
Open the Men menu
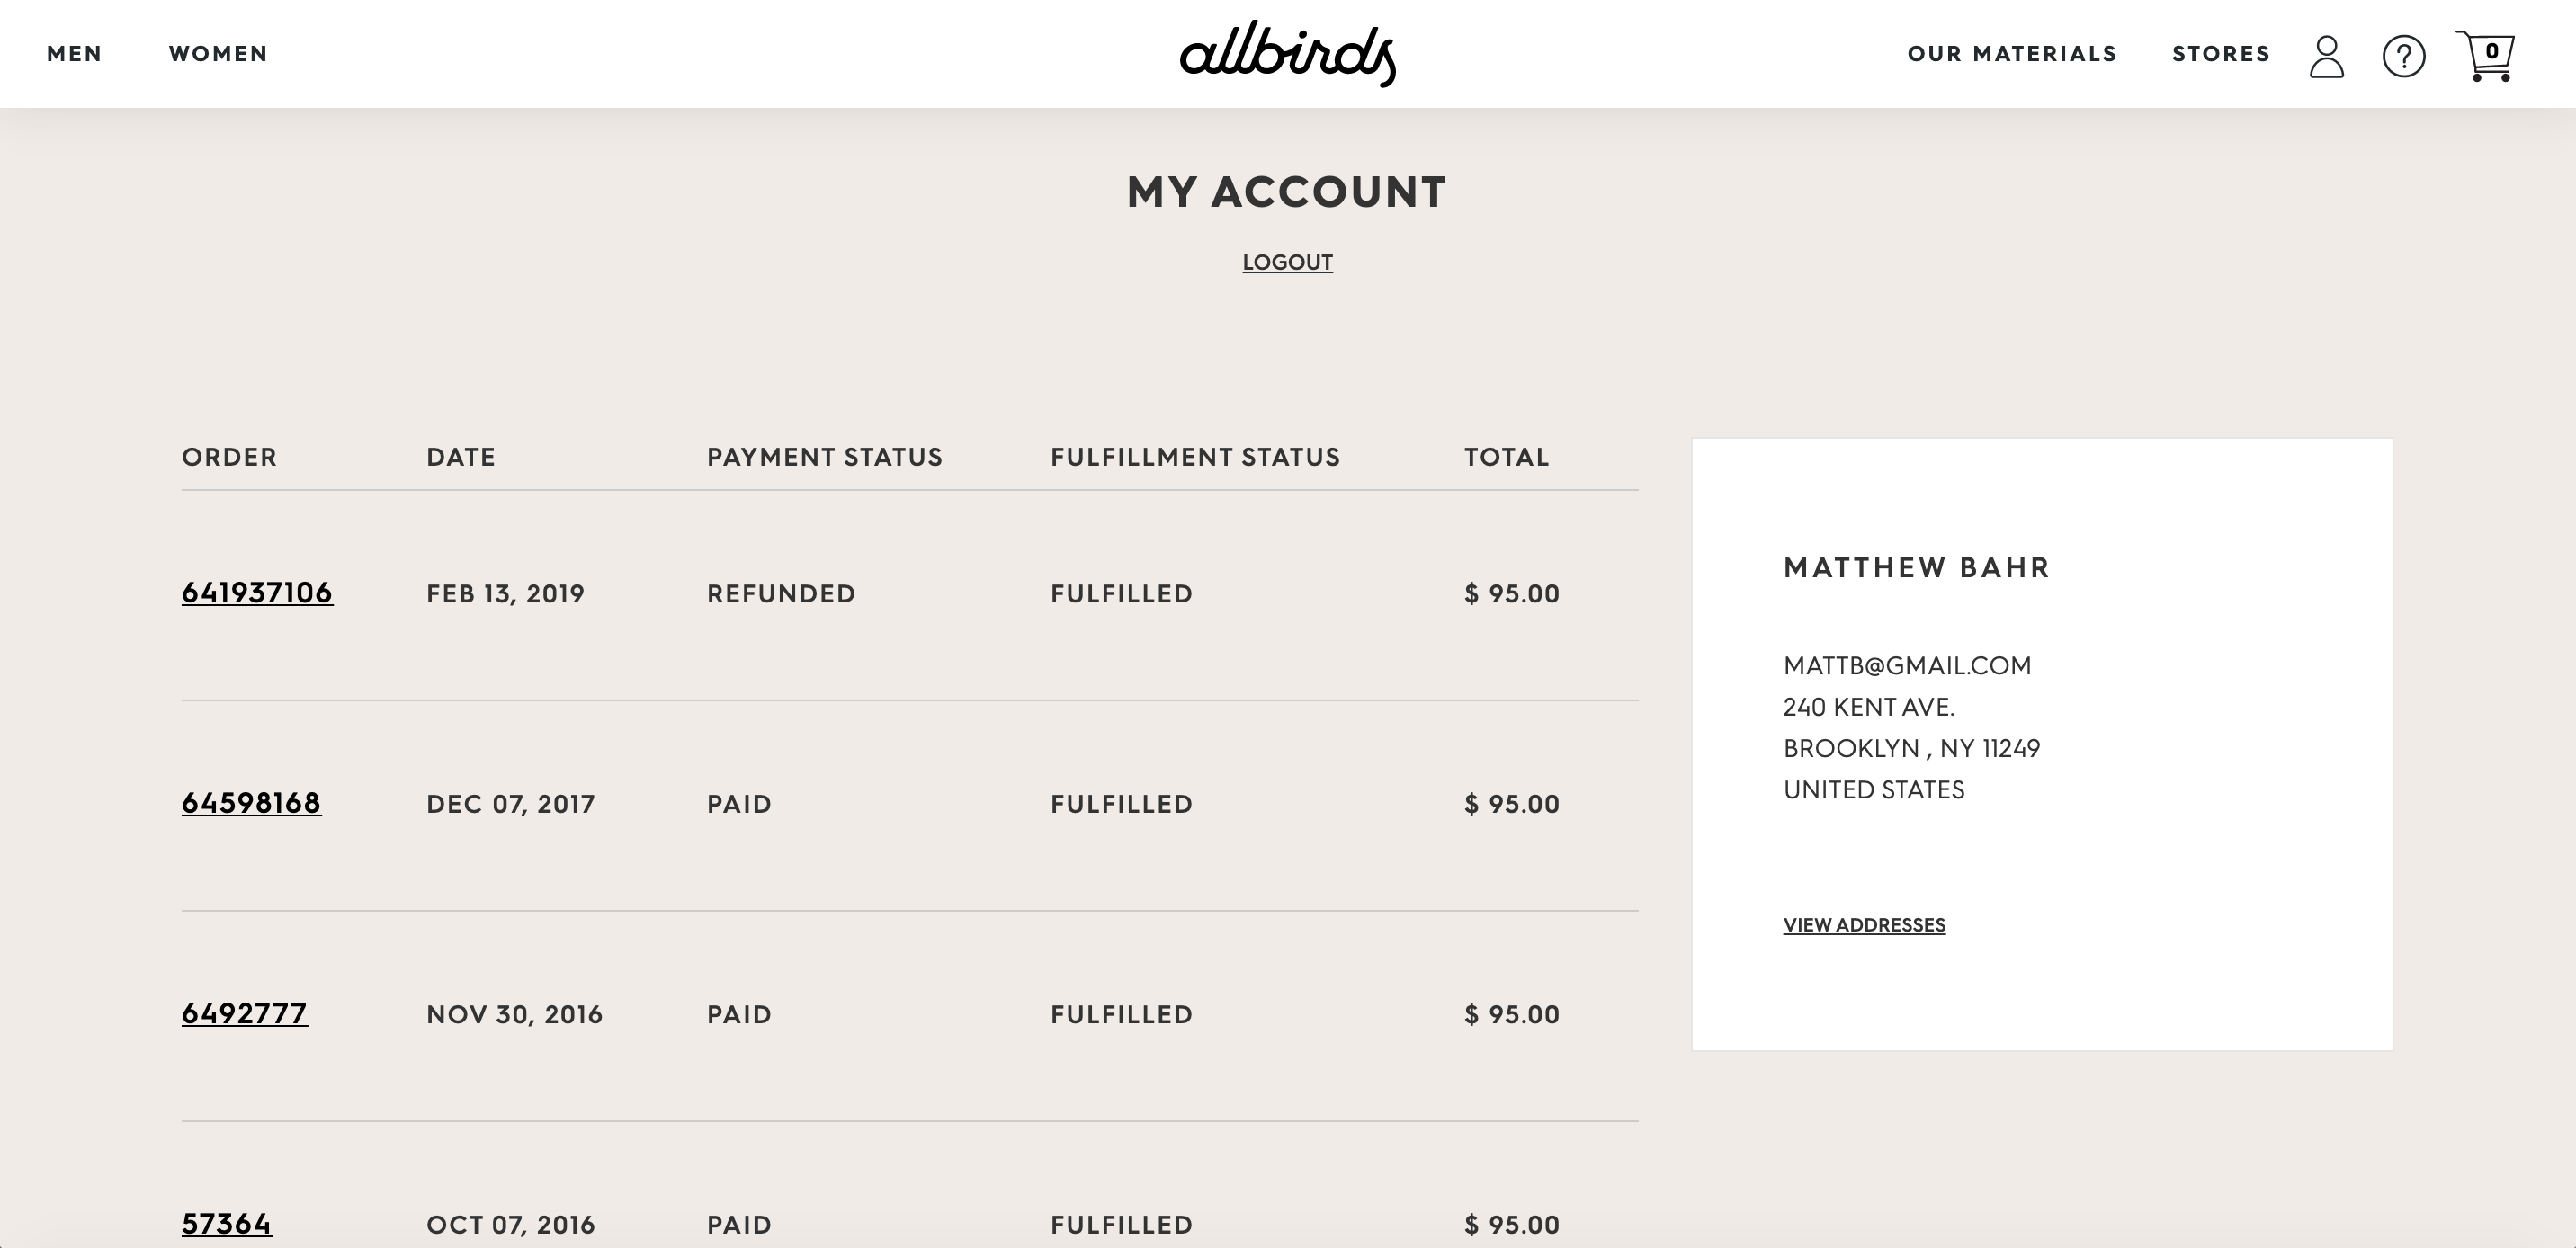click(75, 54)
